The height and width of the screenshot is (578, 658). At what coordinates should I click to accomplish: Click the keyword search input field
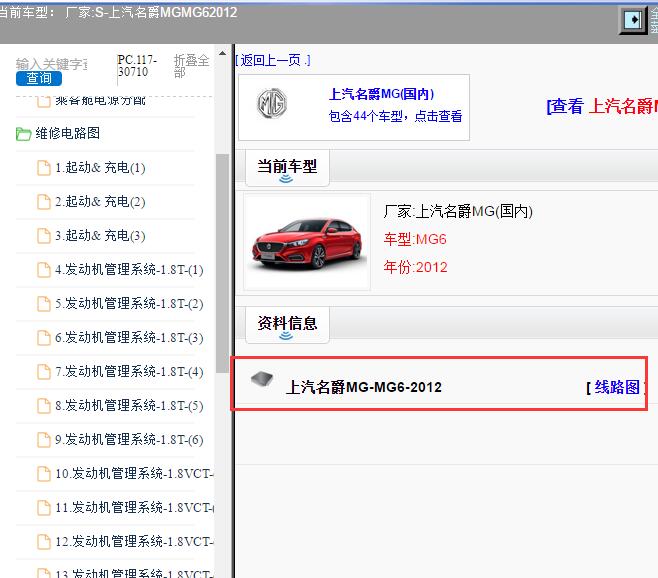(x=51, y=64)
